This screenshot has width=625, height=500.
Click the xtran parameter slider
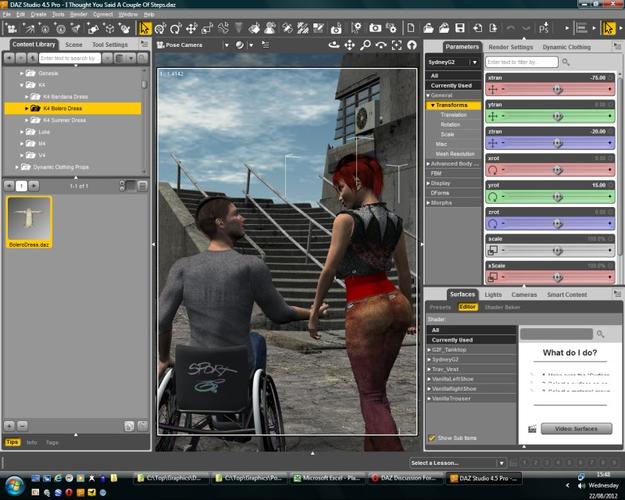tap(557, 89)
